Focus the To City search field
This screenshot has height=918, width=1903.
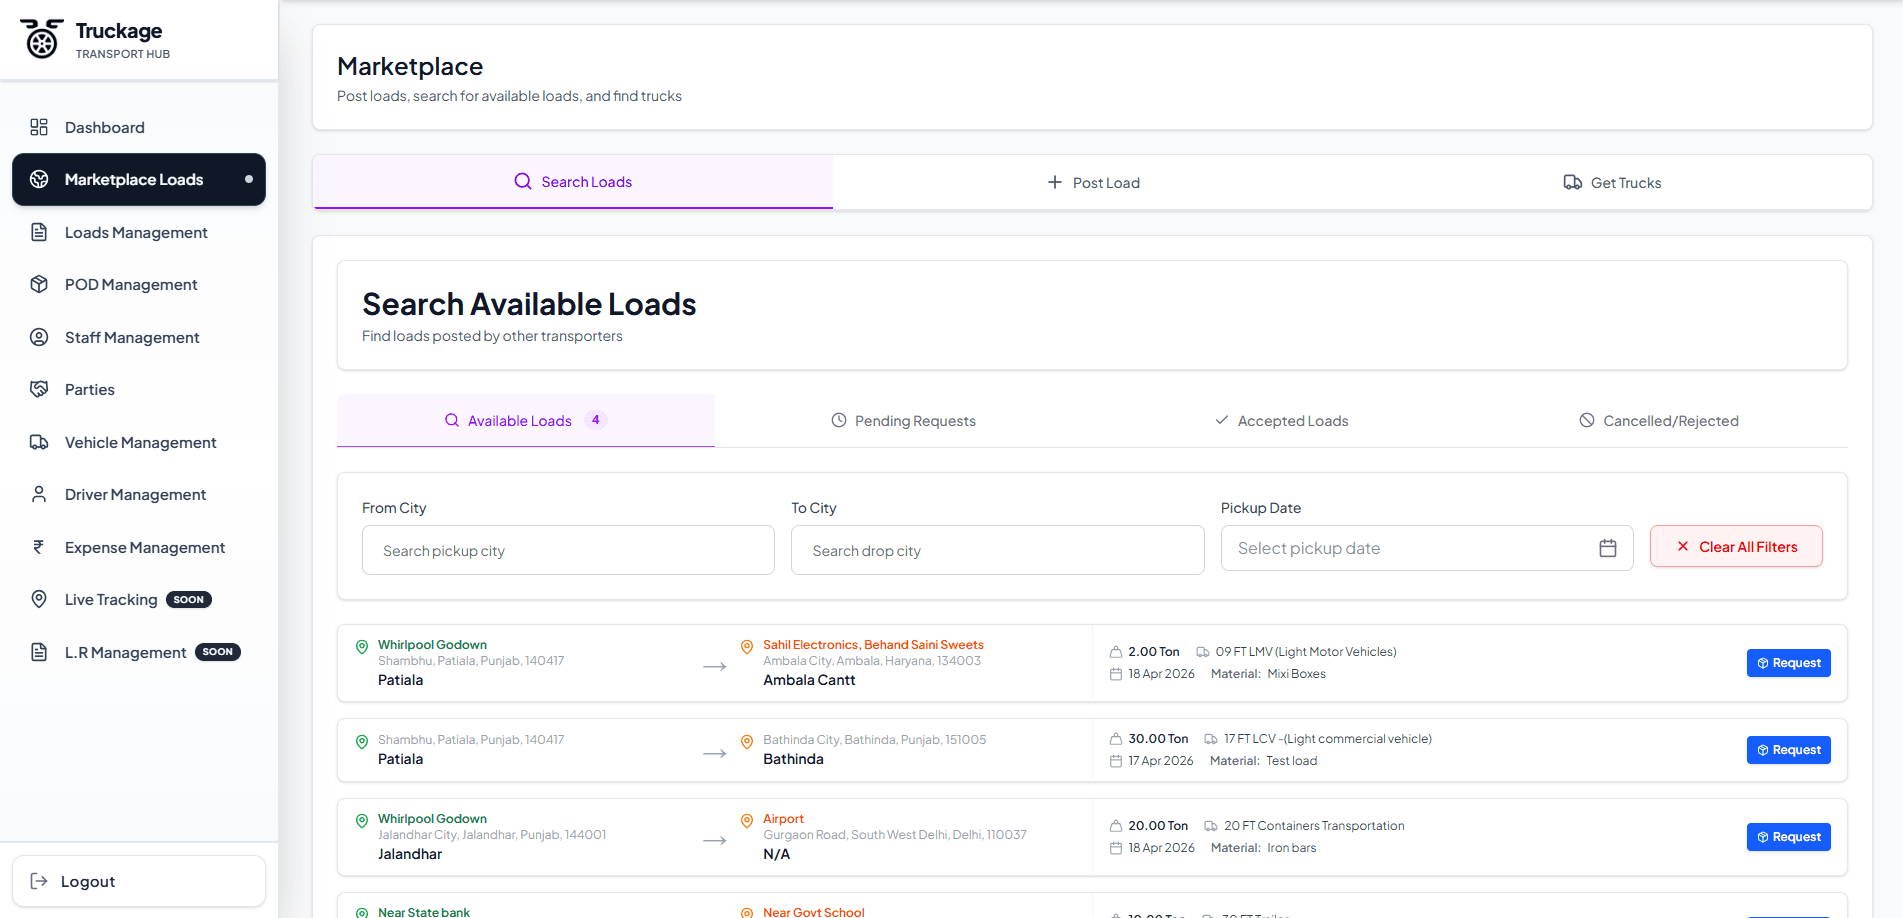pyautogui.click(x=997, y=550)
